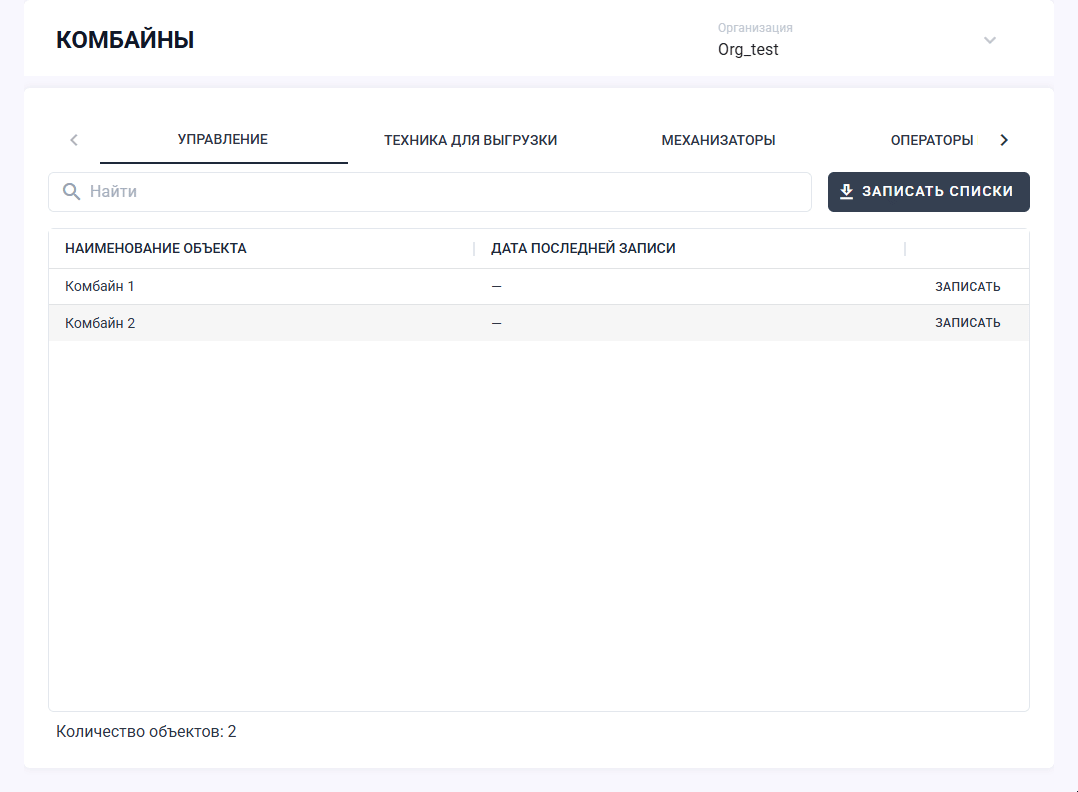Click the Количество объектов: 2 label
Image resolution: width=1078 pixels, height=792 pixels.
(x=146, y=732)
